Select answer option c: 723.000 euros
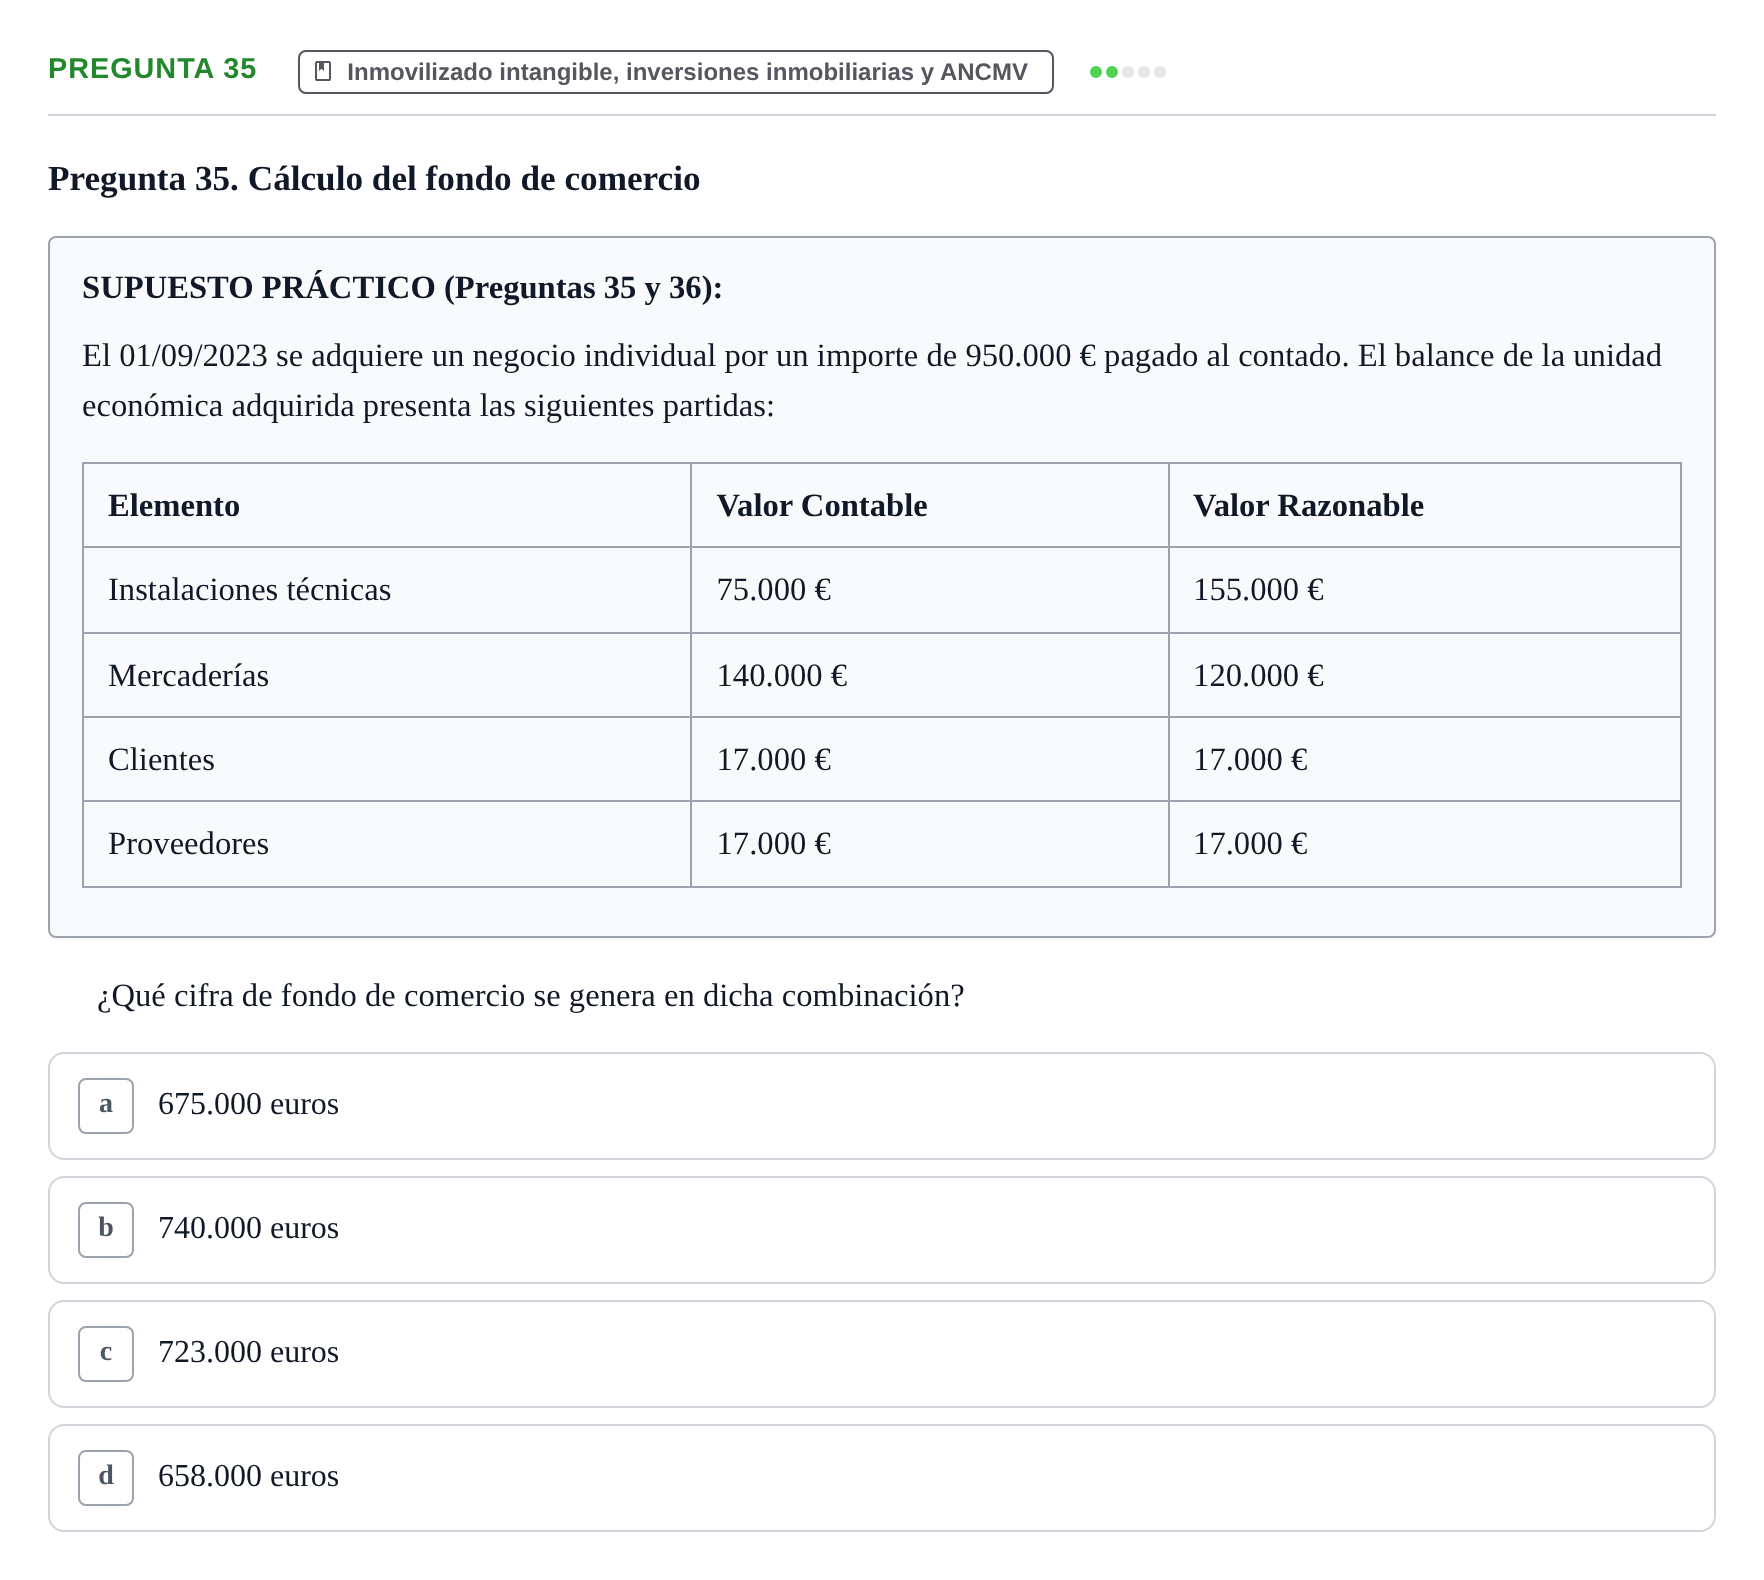This screenshot has width=1764, height=1580. click(x=882, y=1354)
